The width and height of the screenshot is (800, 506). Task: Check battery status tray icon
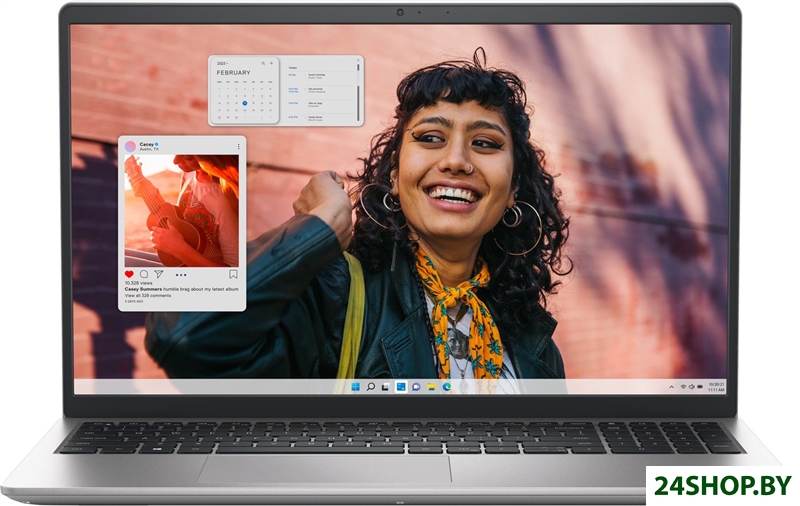[x=701, y=387]
